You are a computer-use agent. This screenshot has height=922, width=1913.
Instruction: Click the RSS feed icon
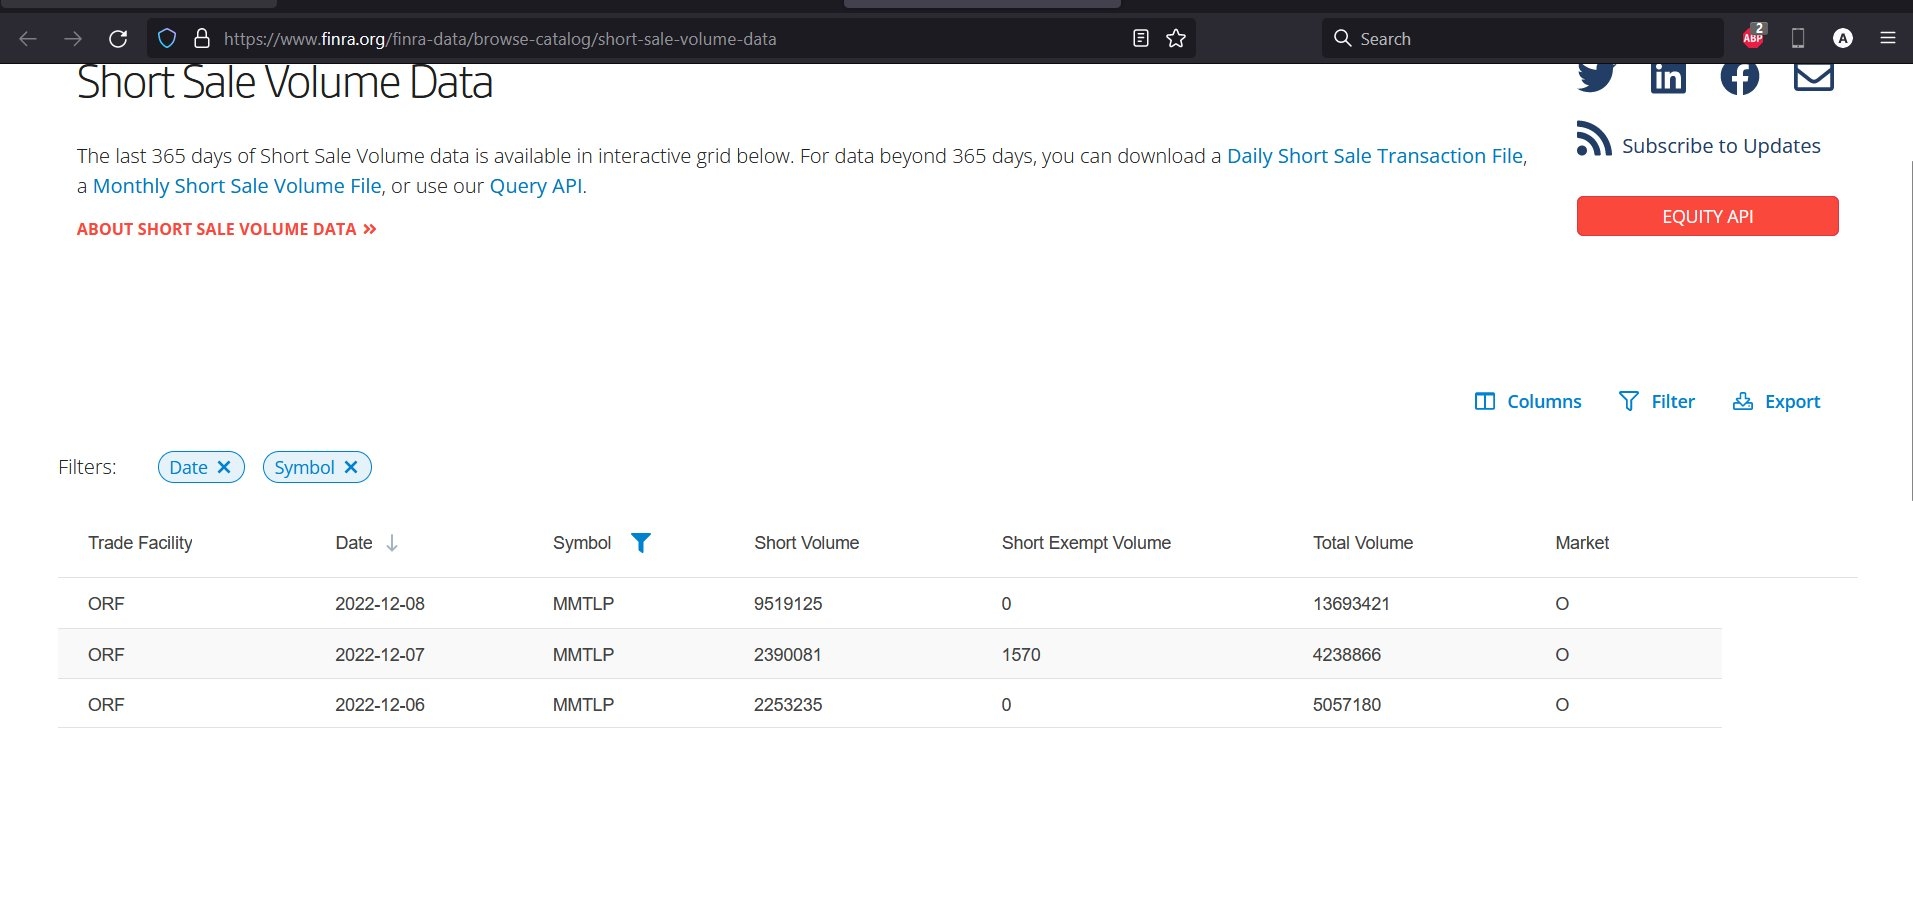(x=1594, y=139)
